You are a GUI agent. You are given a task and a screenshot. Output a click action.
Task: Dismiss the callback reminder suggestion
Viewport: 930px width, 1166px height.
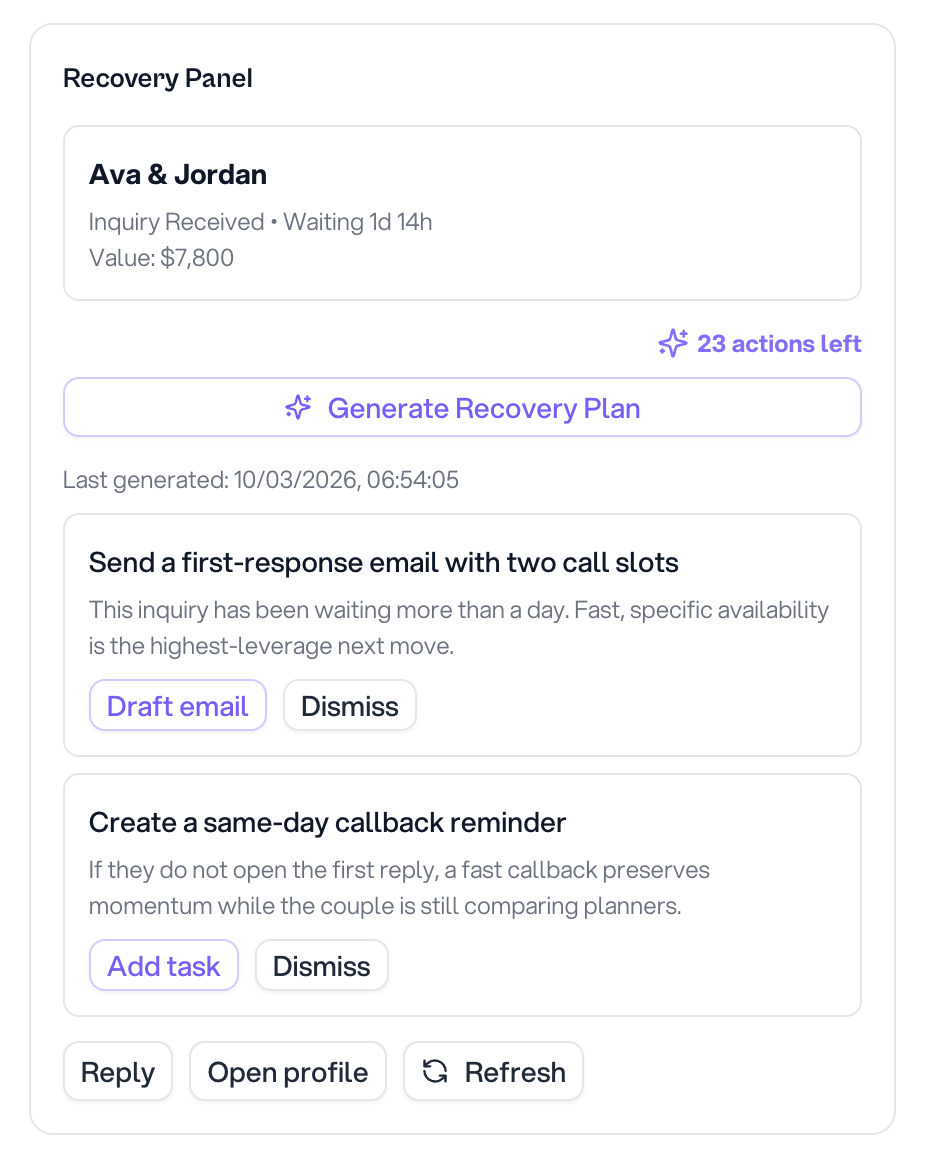click(321, 965)
